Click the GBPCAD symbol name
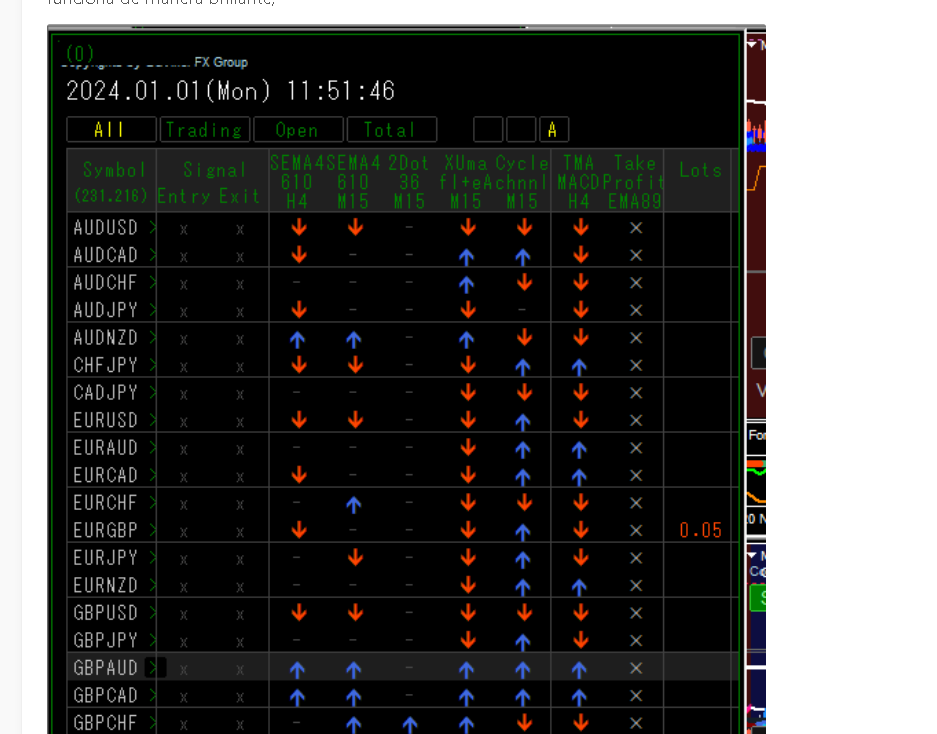Screen dimensions: 937x734 [x=106, y=695]
